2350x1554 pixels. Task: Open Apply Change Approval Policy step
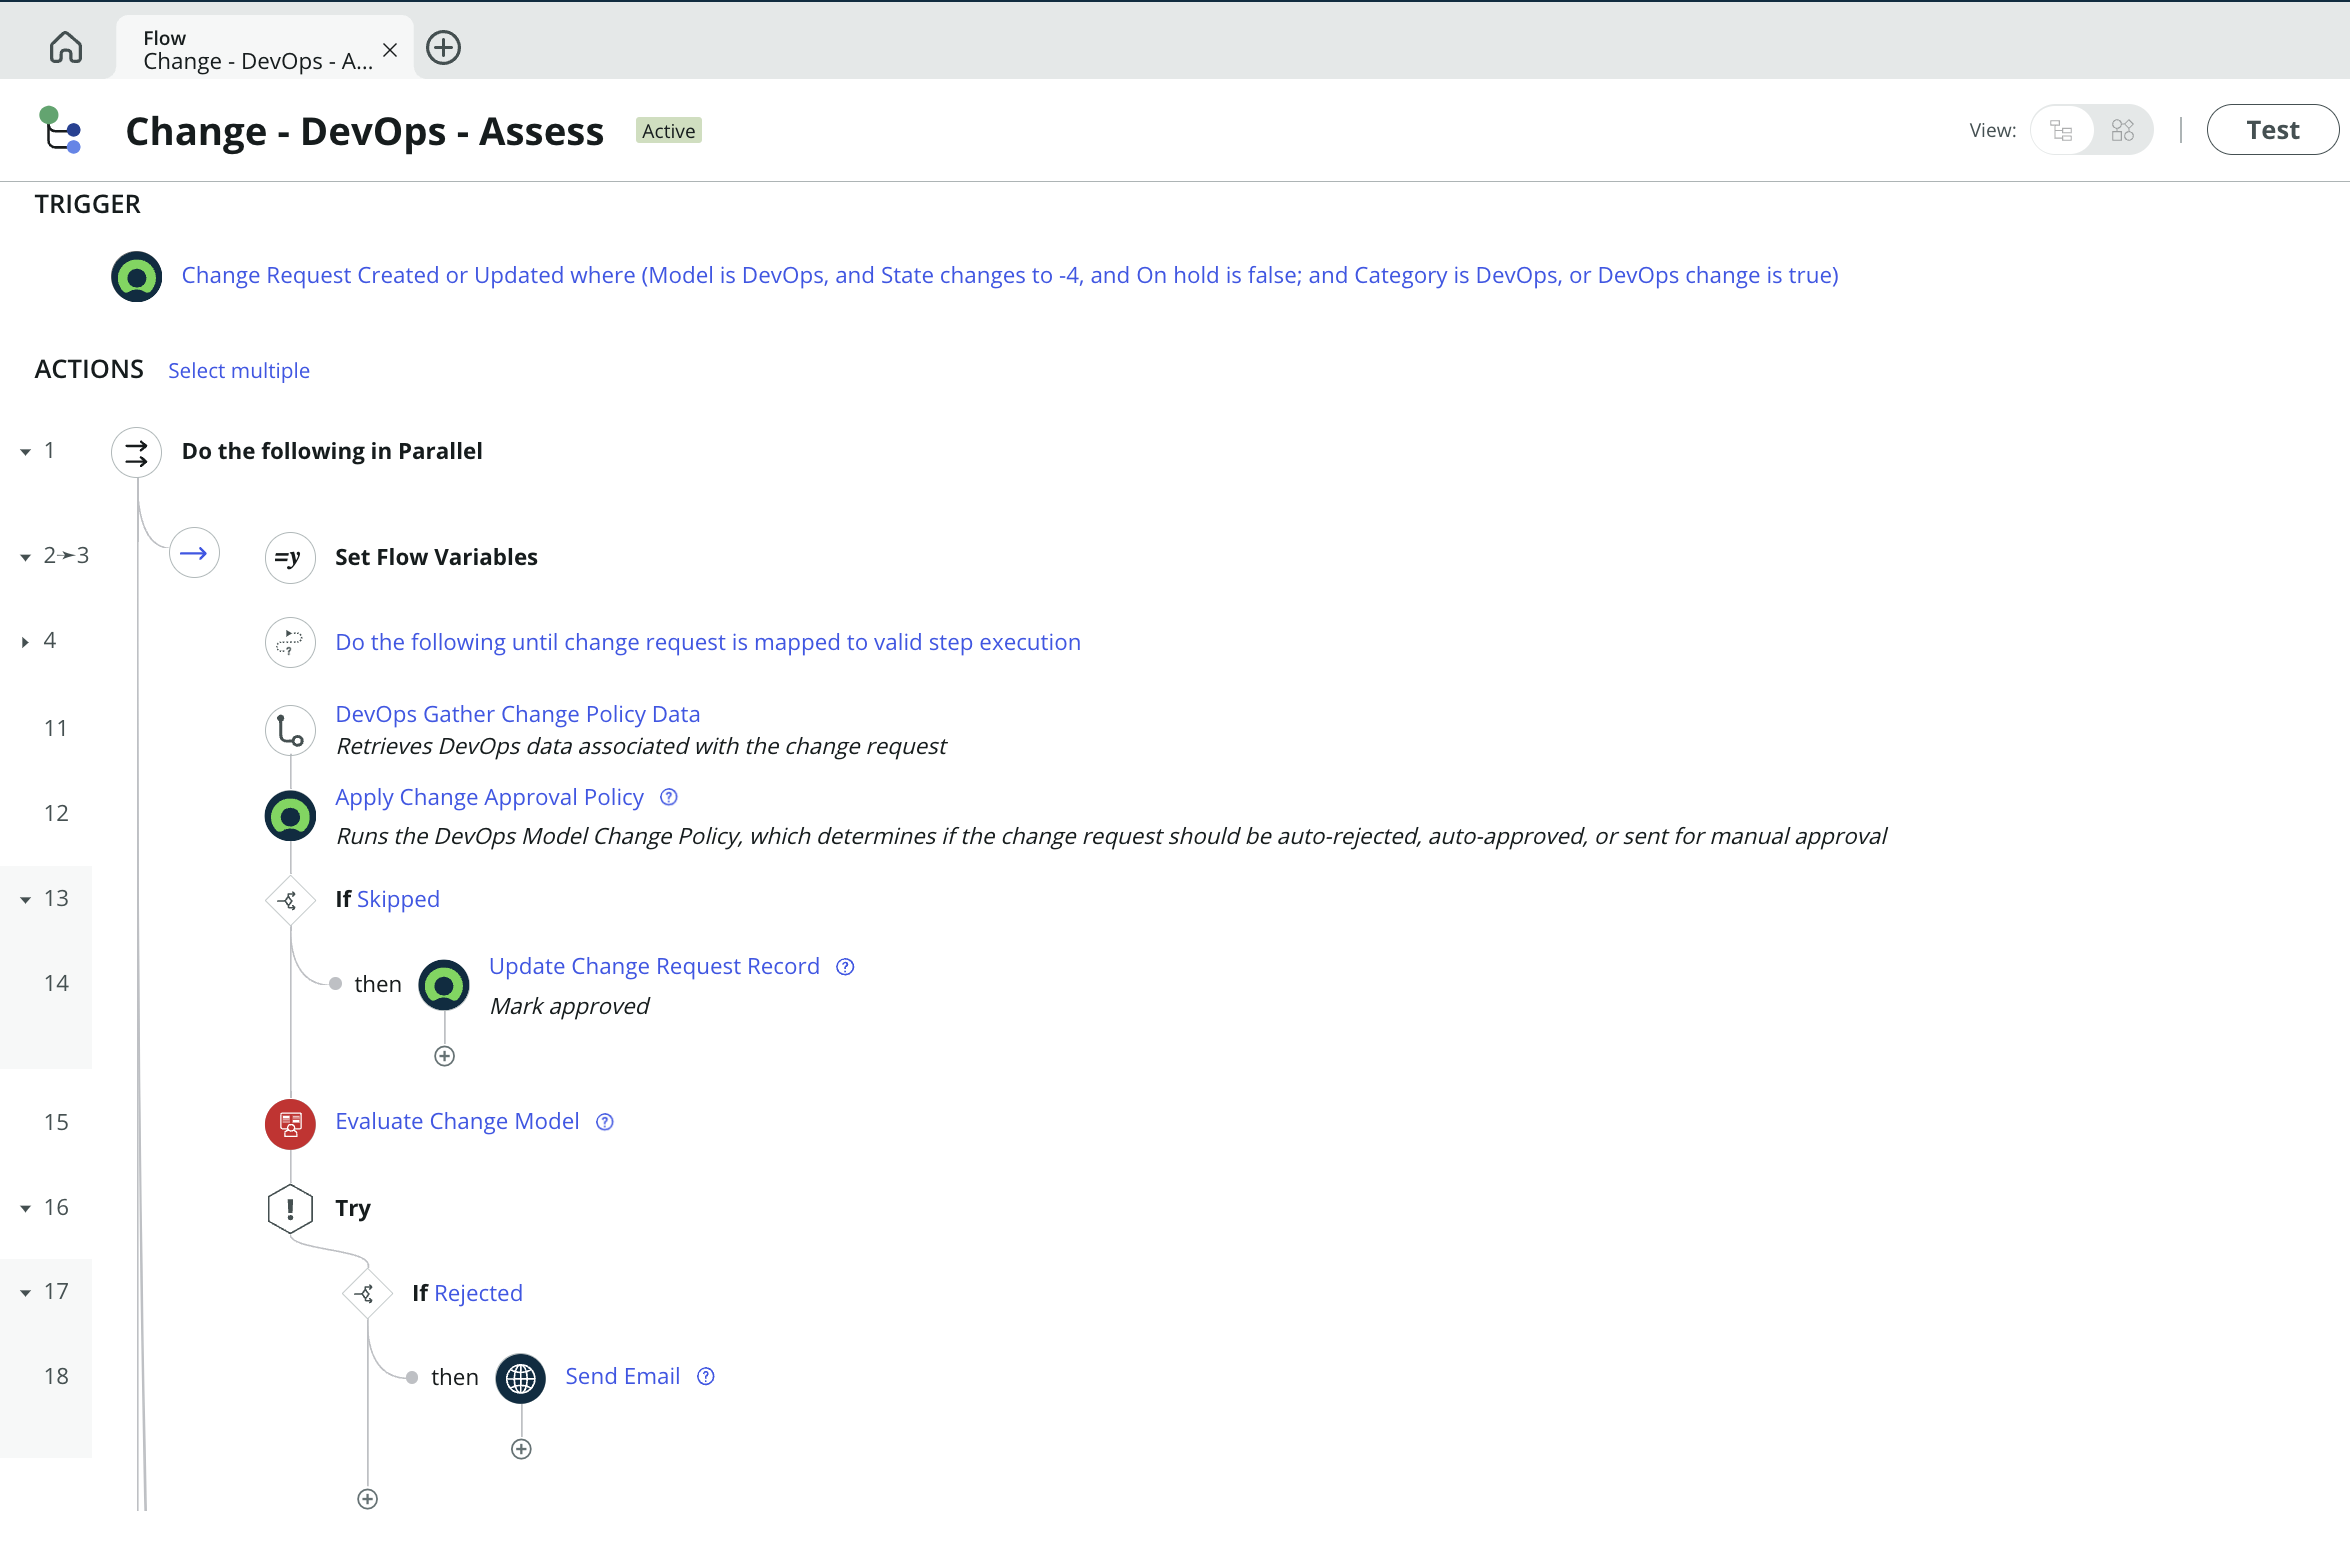tap(489, 797)
